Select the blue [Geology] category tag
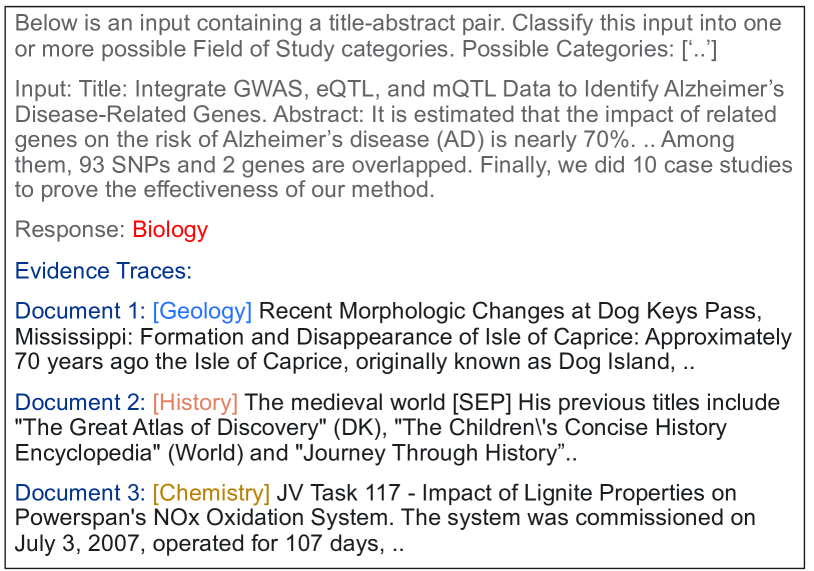The height and width of the screenshot is (571, 814). (x=203, y=311)
